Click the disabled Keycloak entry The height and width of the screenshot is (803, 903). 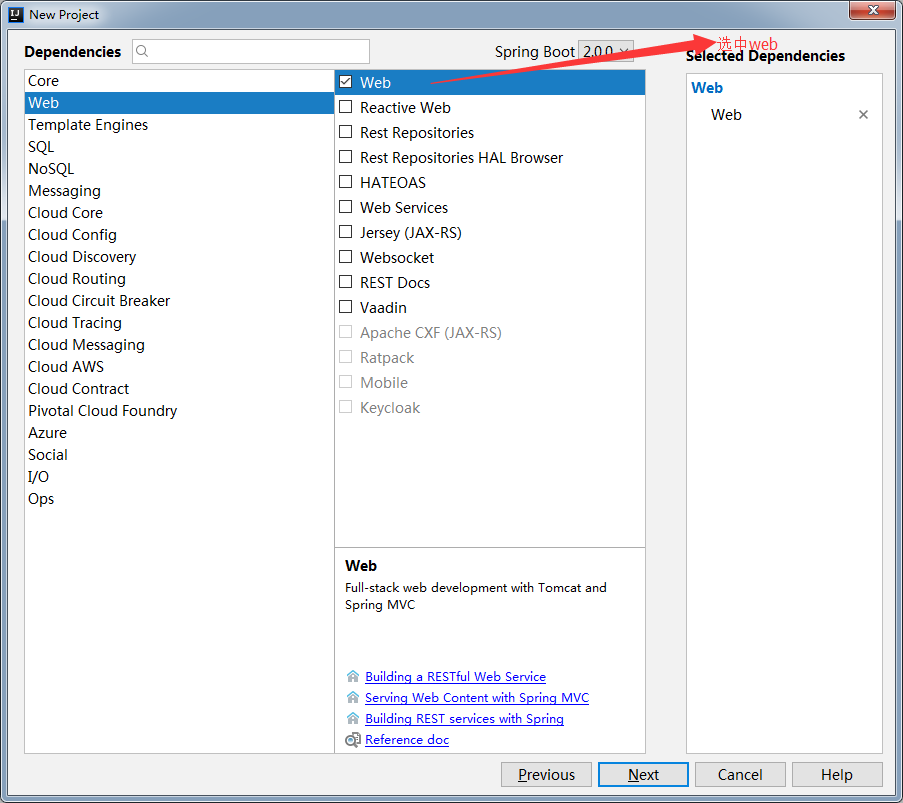coord(390,408)
